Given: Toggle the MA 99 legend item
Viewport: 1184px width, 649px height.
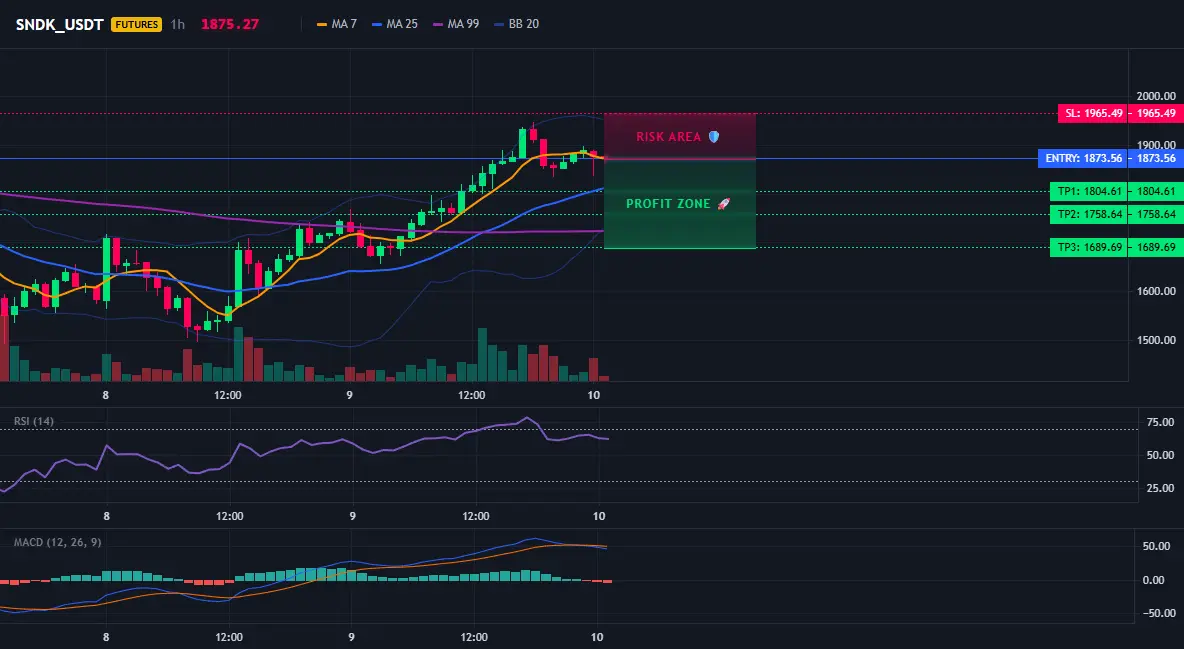Looking at the screenshot, I should [x=456, y=24].
